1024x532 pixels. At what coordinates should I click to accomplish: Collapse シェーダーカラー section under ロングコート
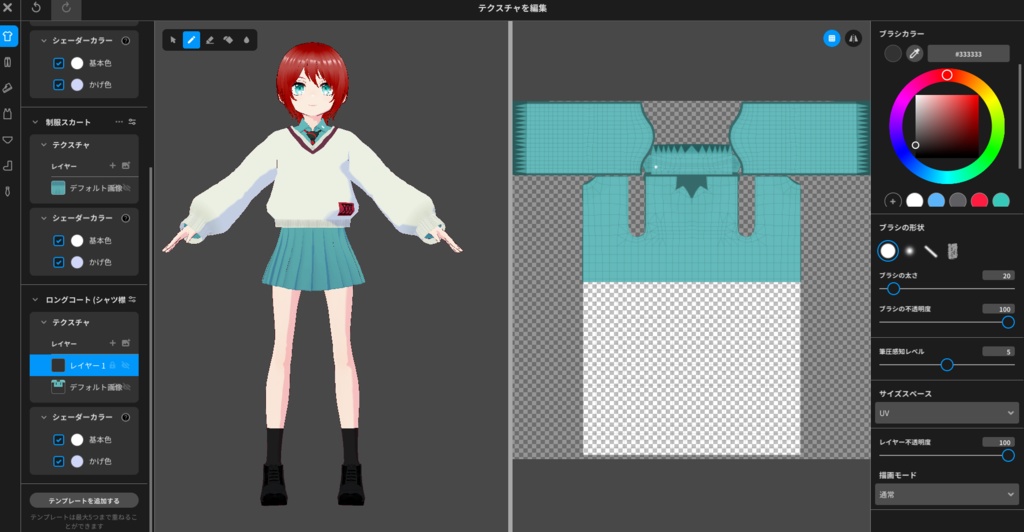(x=44, y=417)
